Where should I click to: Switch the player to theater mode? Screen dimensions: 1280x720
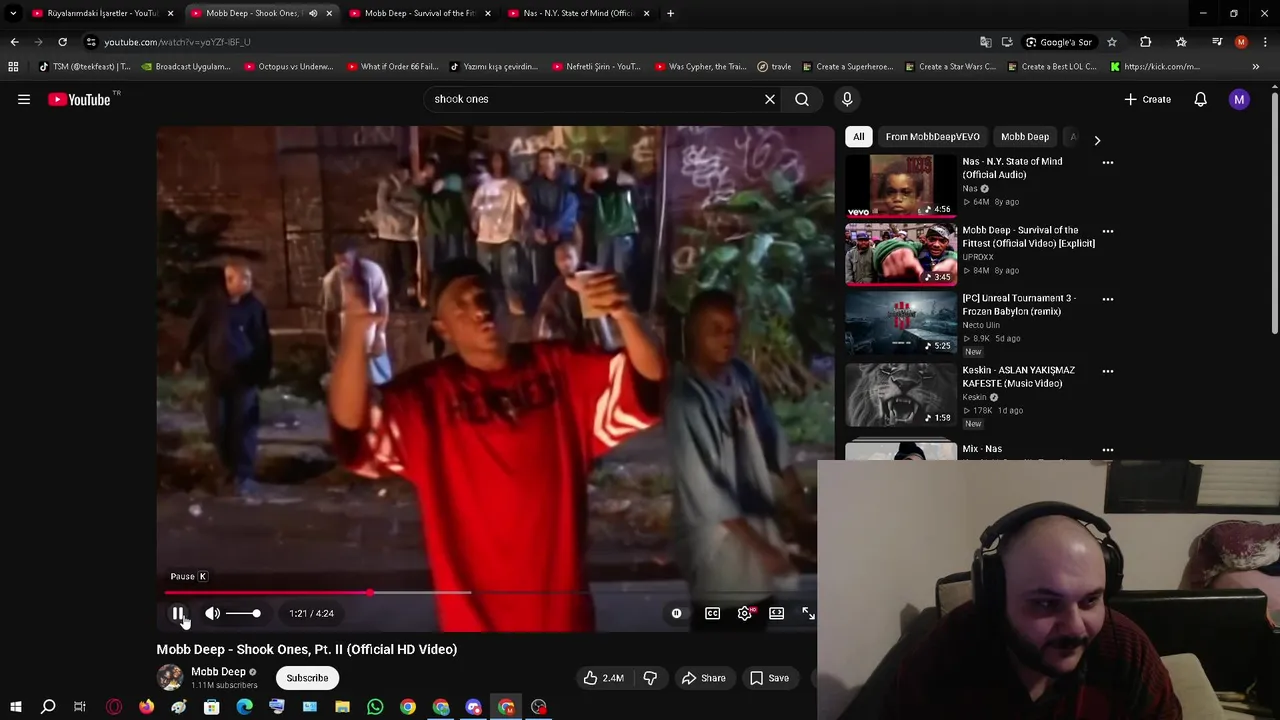[x=776, y=613]
